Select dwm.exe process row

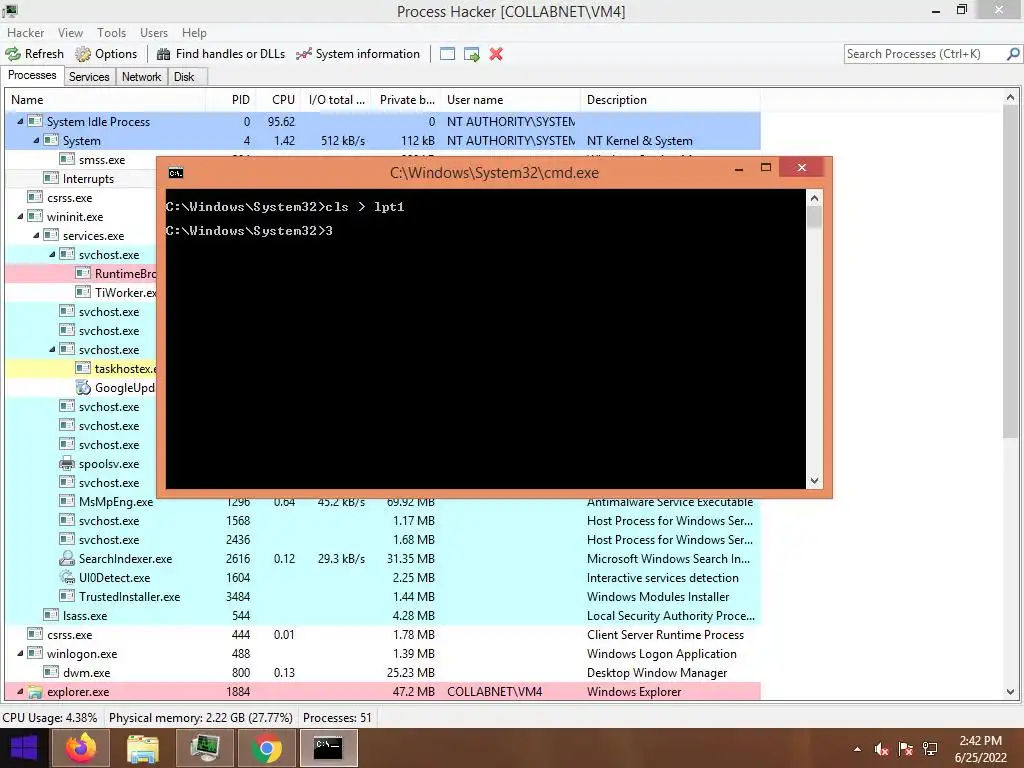point(383,673)
